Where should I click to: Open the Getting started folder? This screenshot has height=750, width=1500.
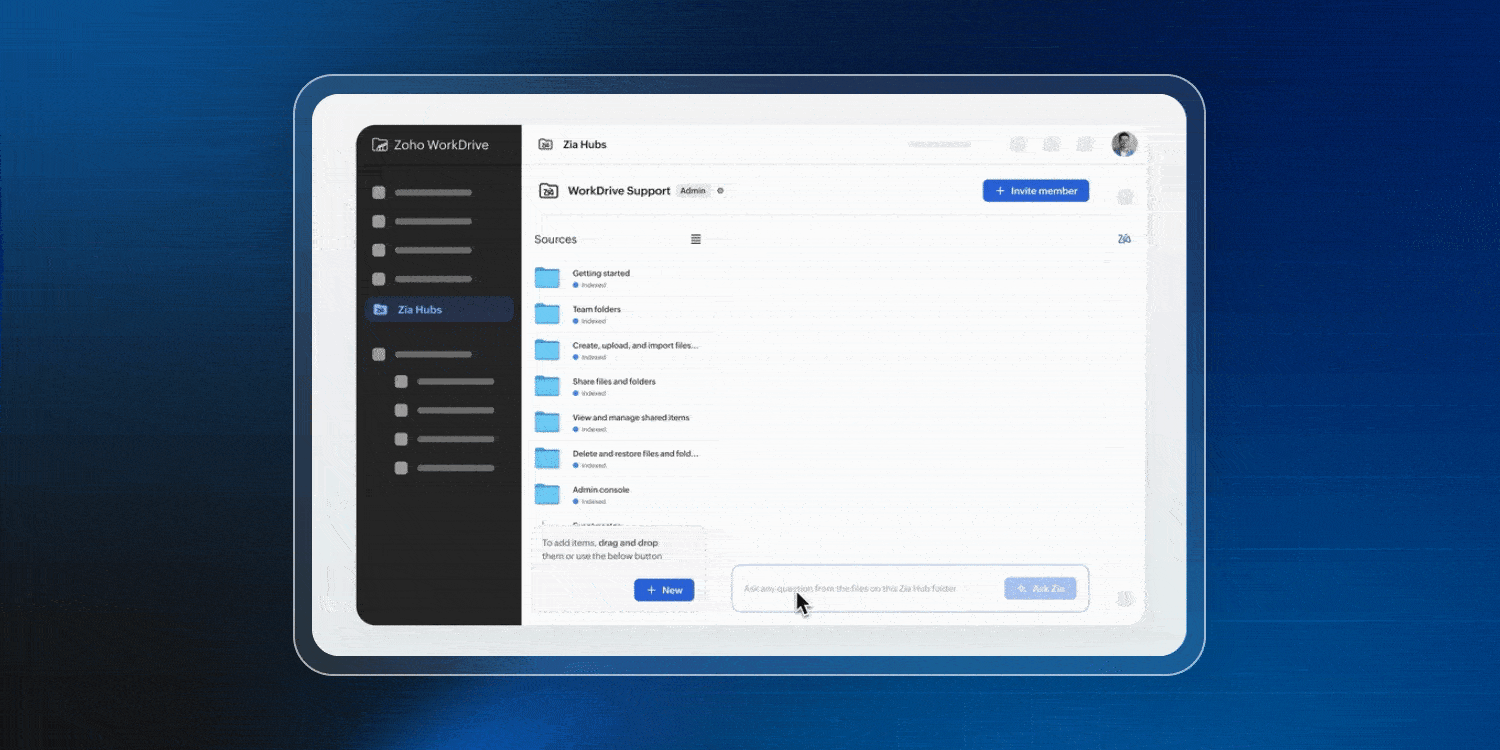point(601,273)
